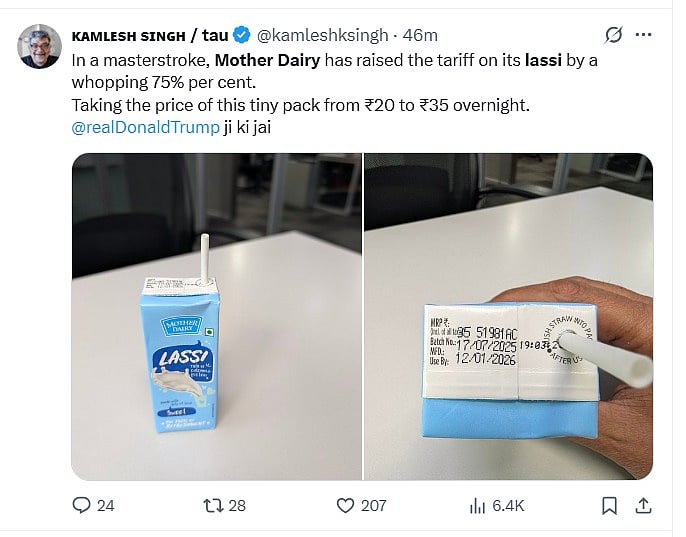Click Kamlesh Singh's profile avatar

[38, 49]
